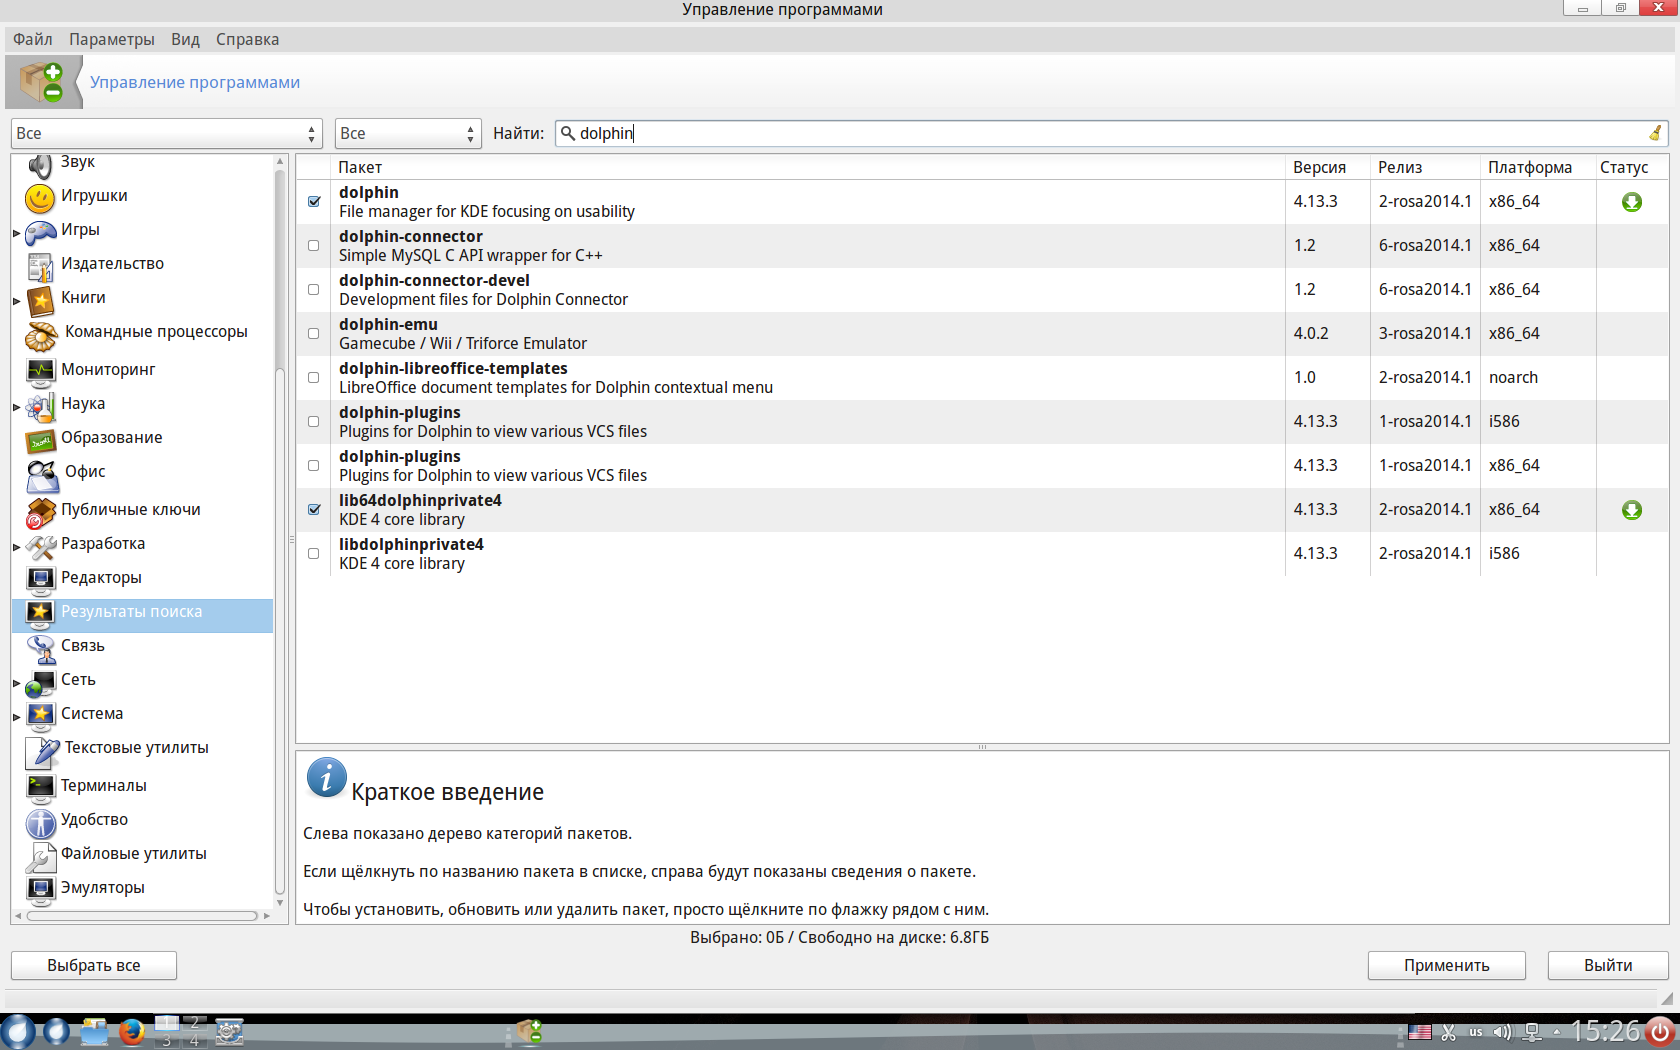Click the Система category icon
The width and height of the screenshot is (1680, 1050).
(x=40, y=715)
